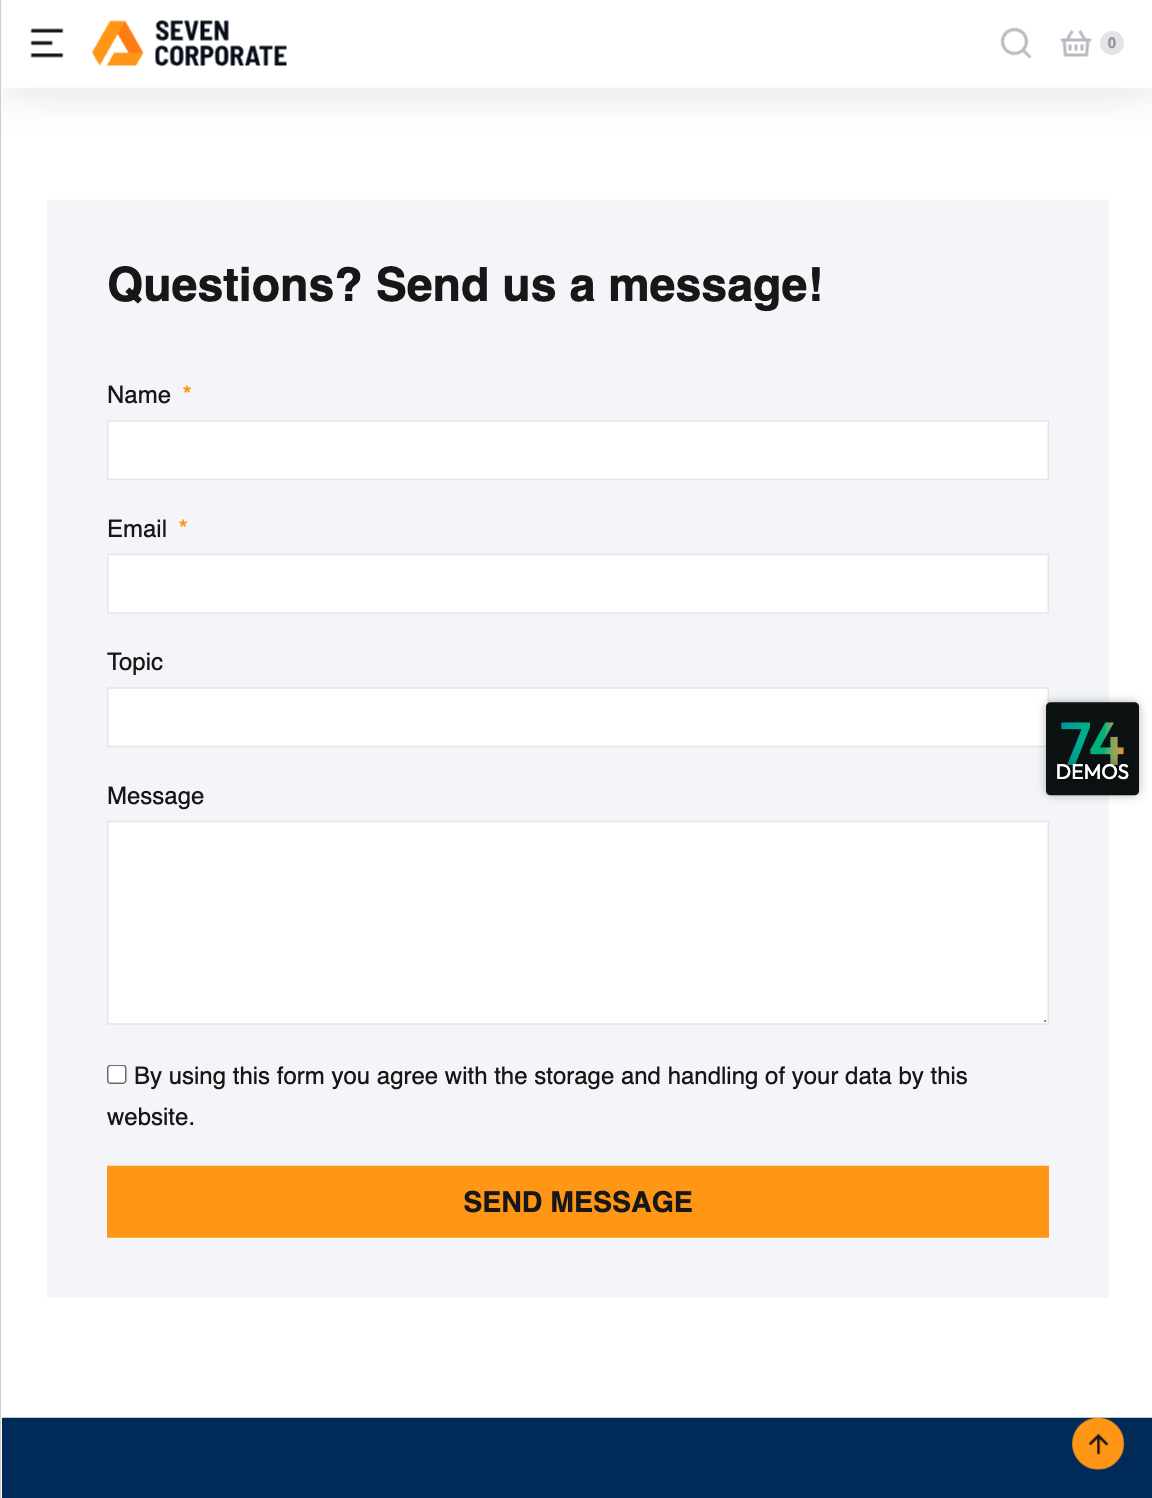Viewport: 1152px width, 1498px height.
Task: Tick the data storage consent checkbox
Action: click(117, 1075)
